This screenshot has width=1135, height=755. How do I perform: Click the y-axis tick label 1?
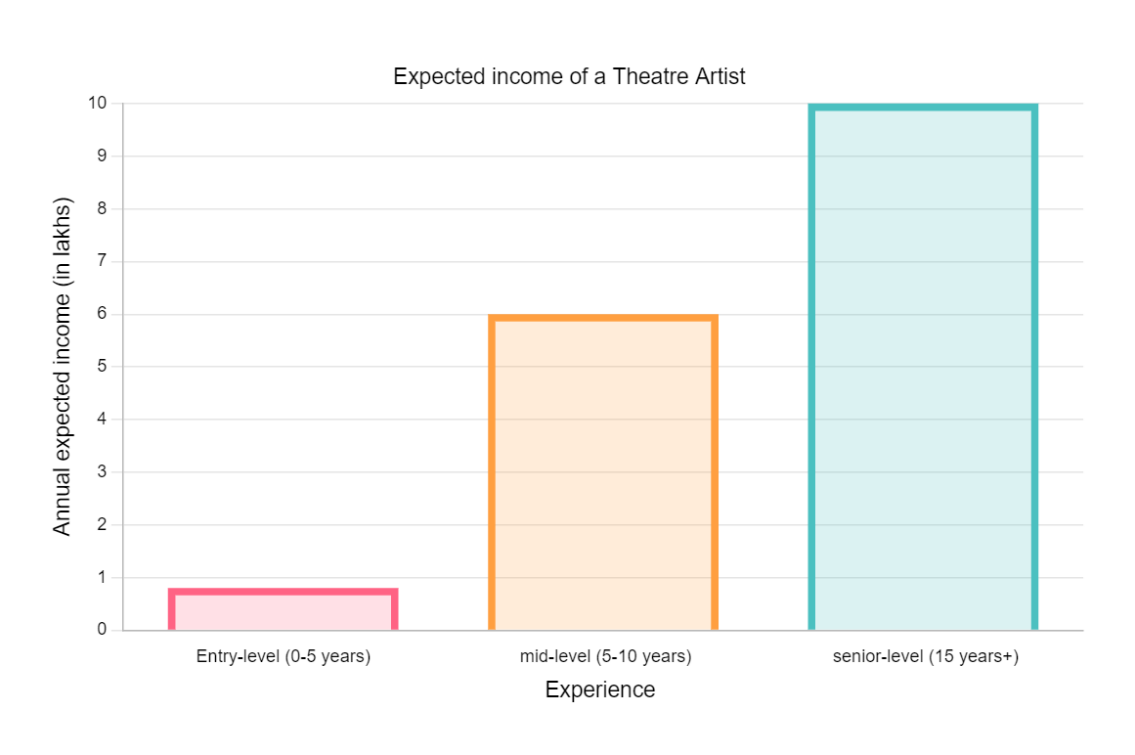pos(102,577)
